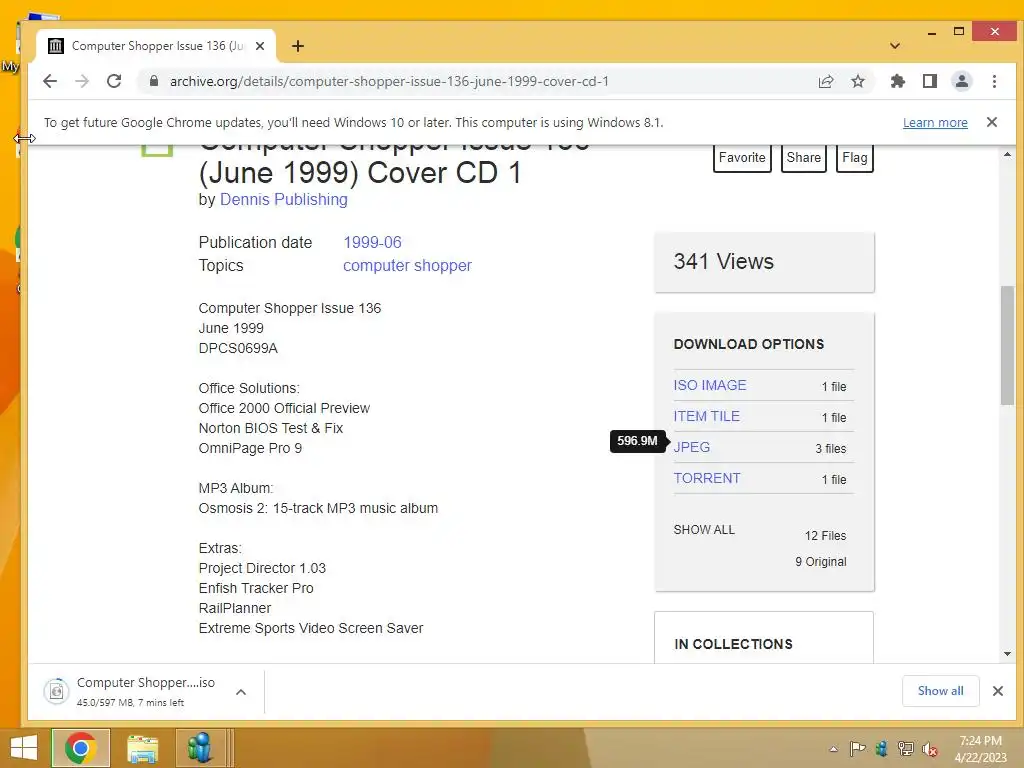Click the ITEM TILE download link

pyautogui.click(x=707, y=416)
